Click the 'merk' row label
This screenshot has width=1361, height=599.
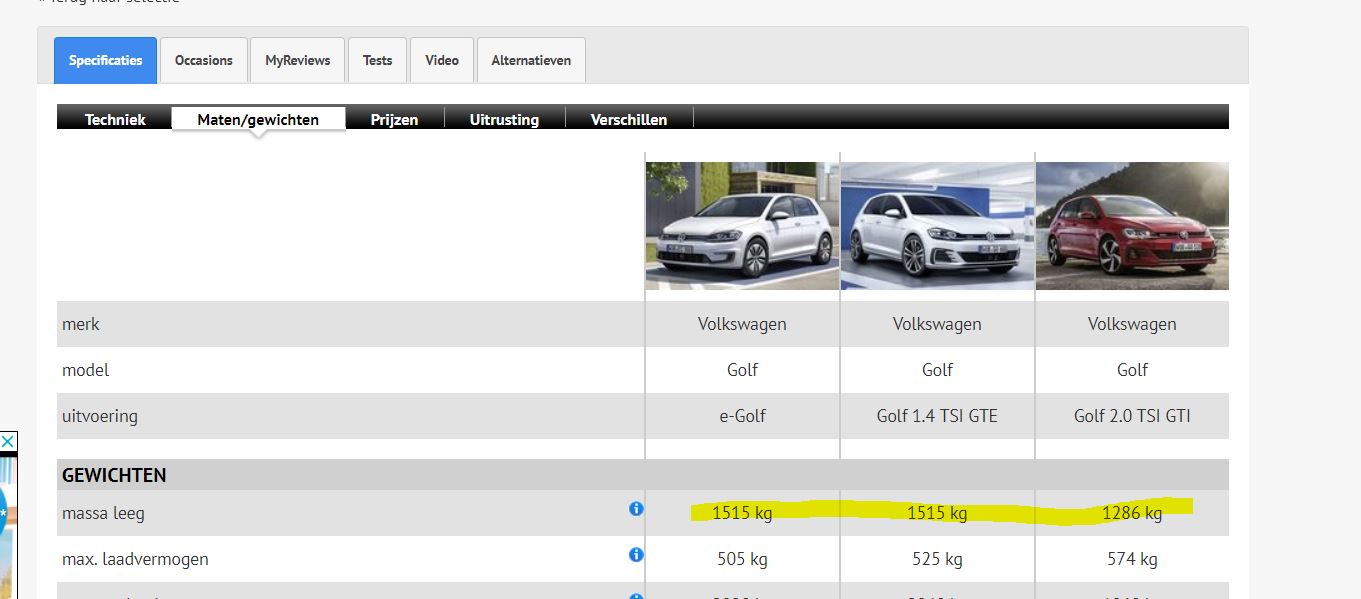[80, 324]
